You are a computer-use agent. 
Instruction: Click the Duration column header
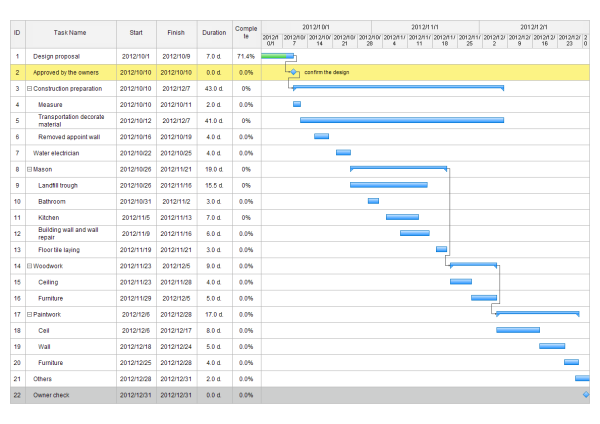(213, 33)
